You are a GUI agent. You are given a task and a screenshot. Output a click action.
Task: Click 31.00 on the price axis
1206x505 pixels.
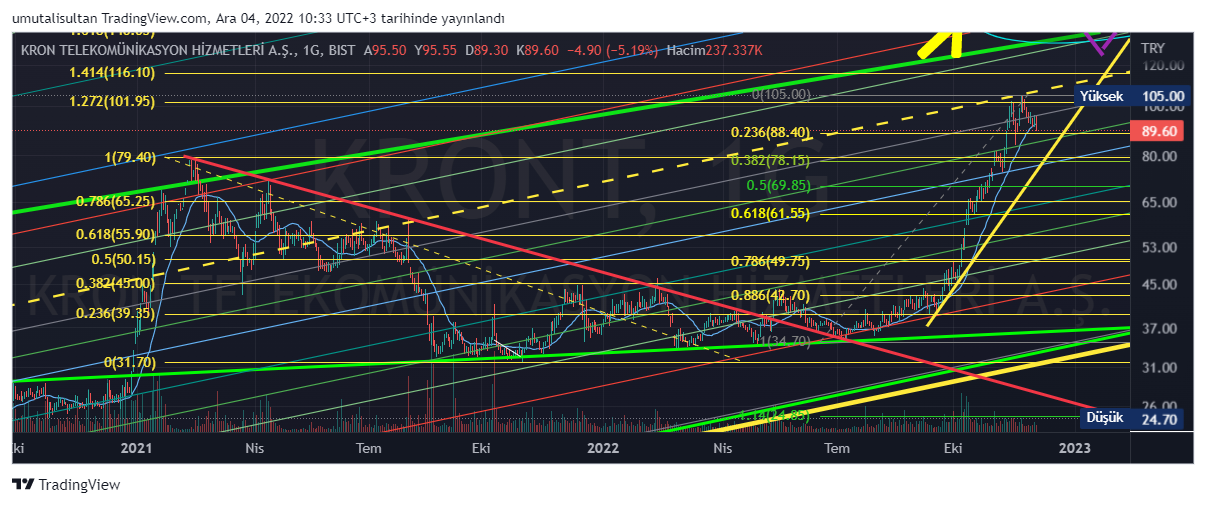[1160, 368]
